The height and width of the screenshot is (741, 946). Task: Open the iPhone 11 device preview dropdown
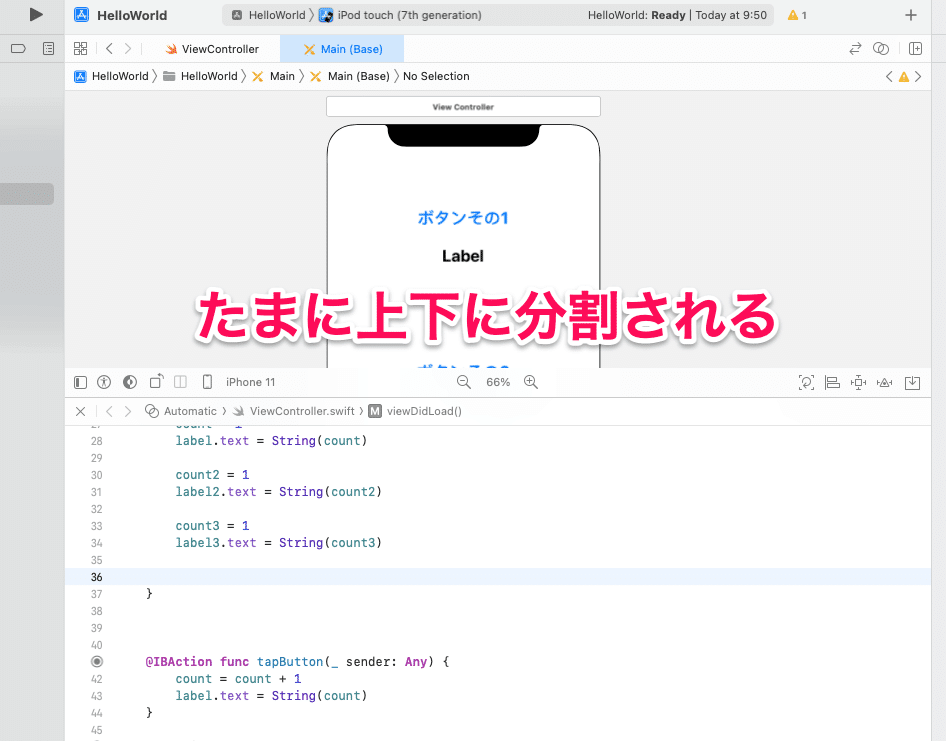point(250,381)
